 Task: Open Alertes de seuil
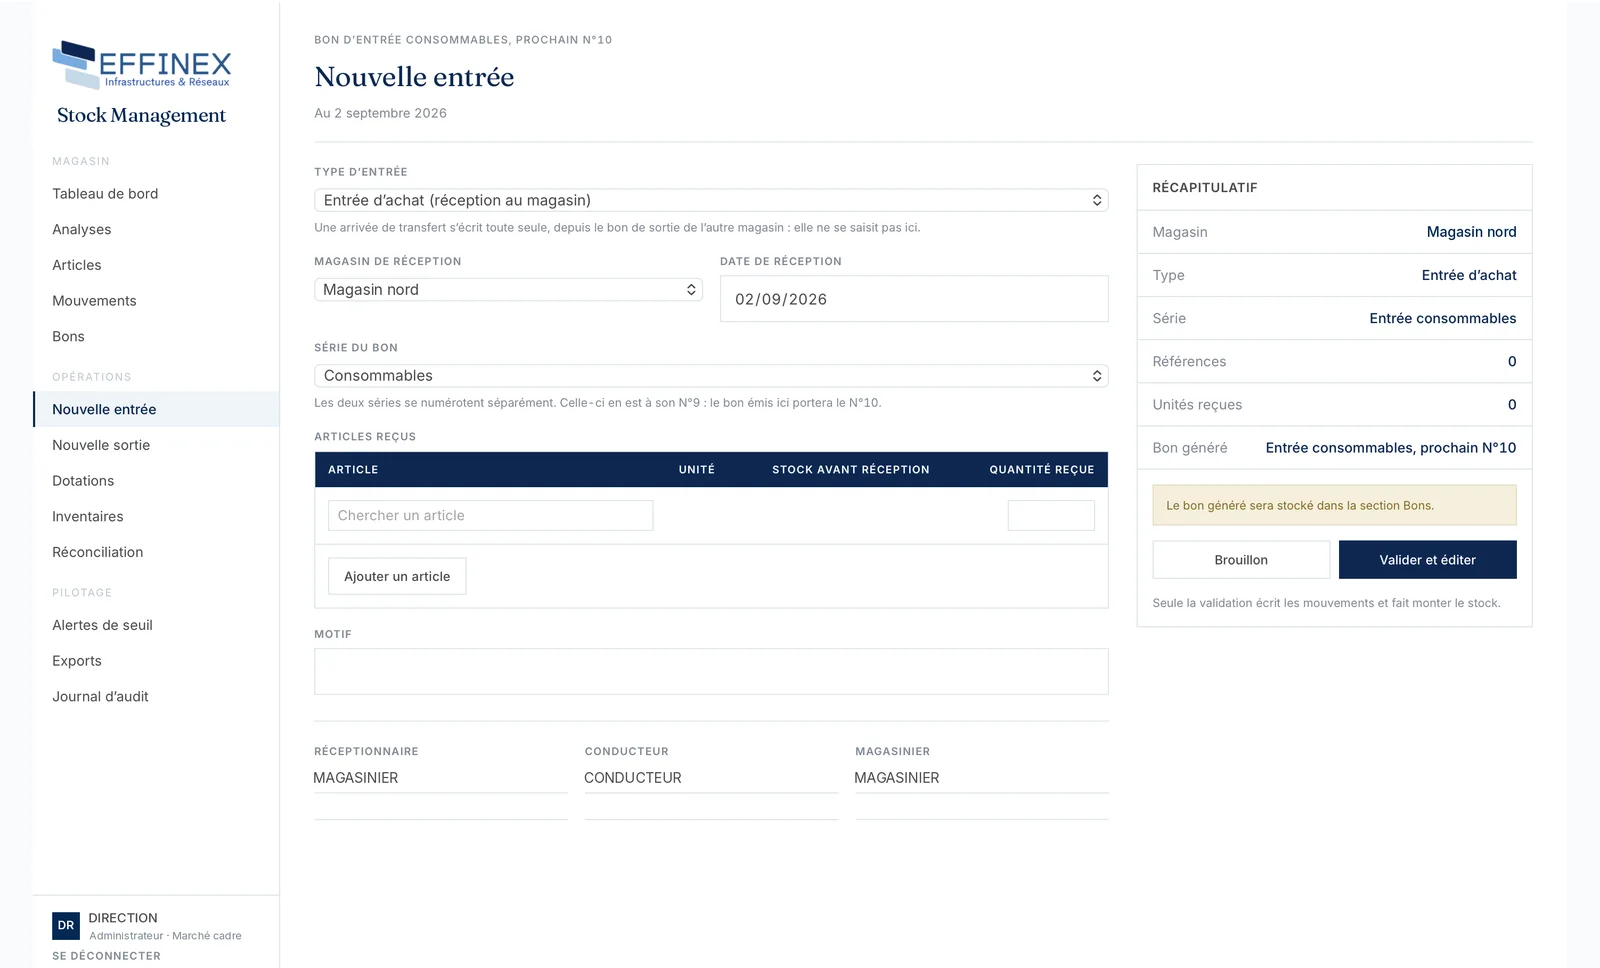(x=102, y=625)
